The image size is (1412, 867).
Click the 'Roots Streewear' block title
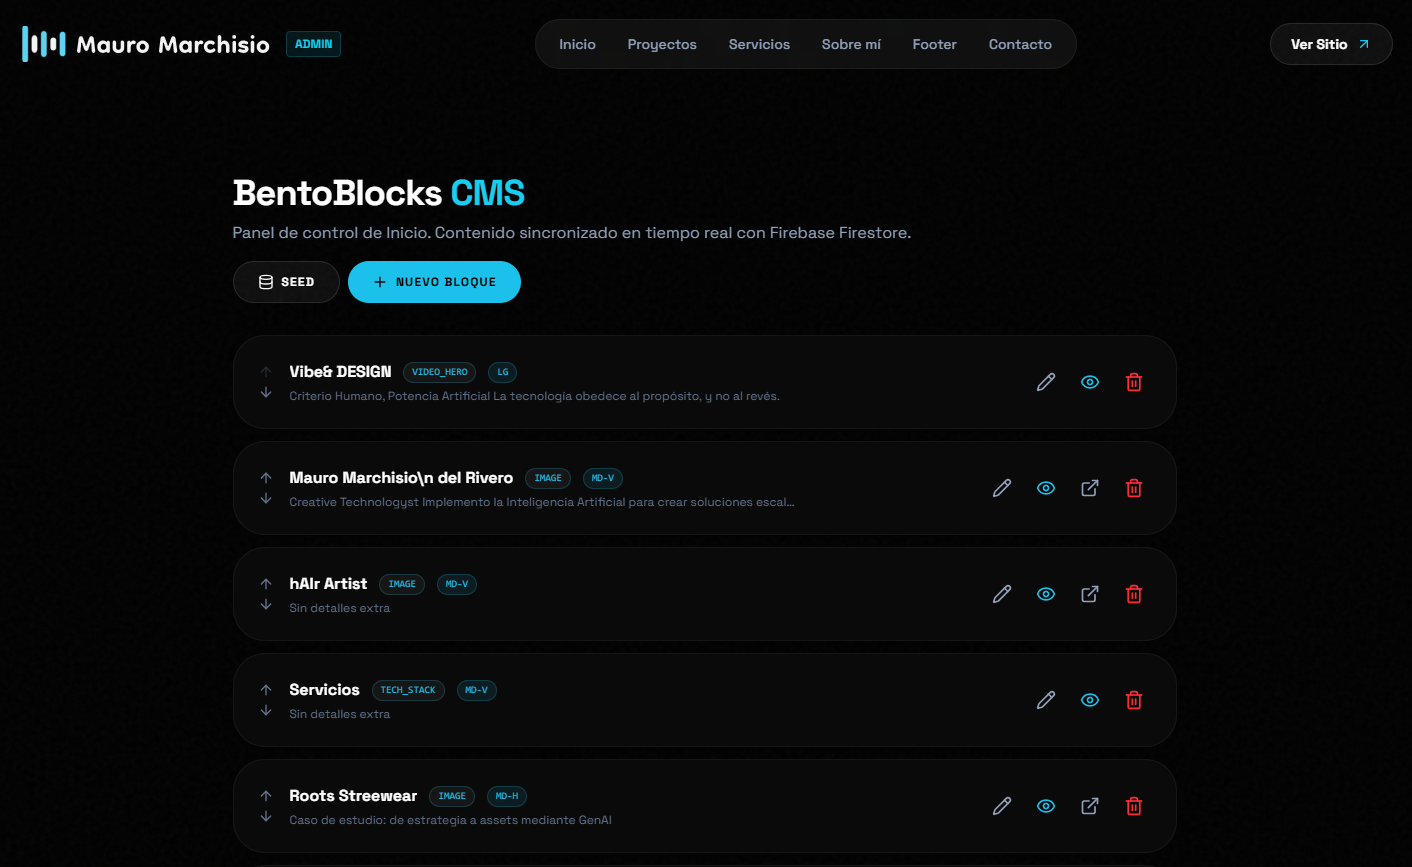(x=353, y=796)
